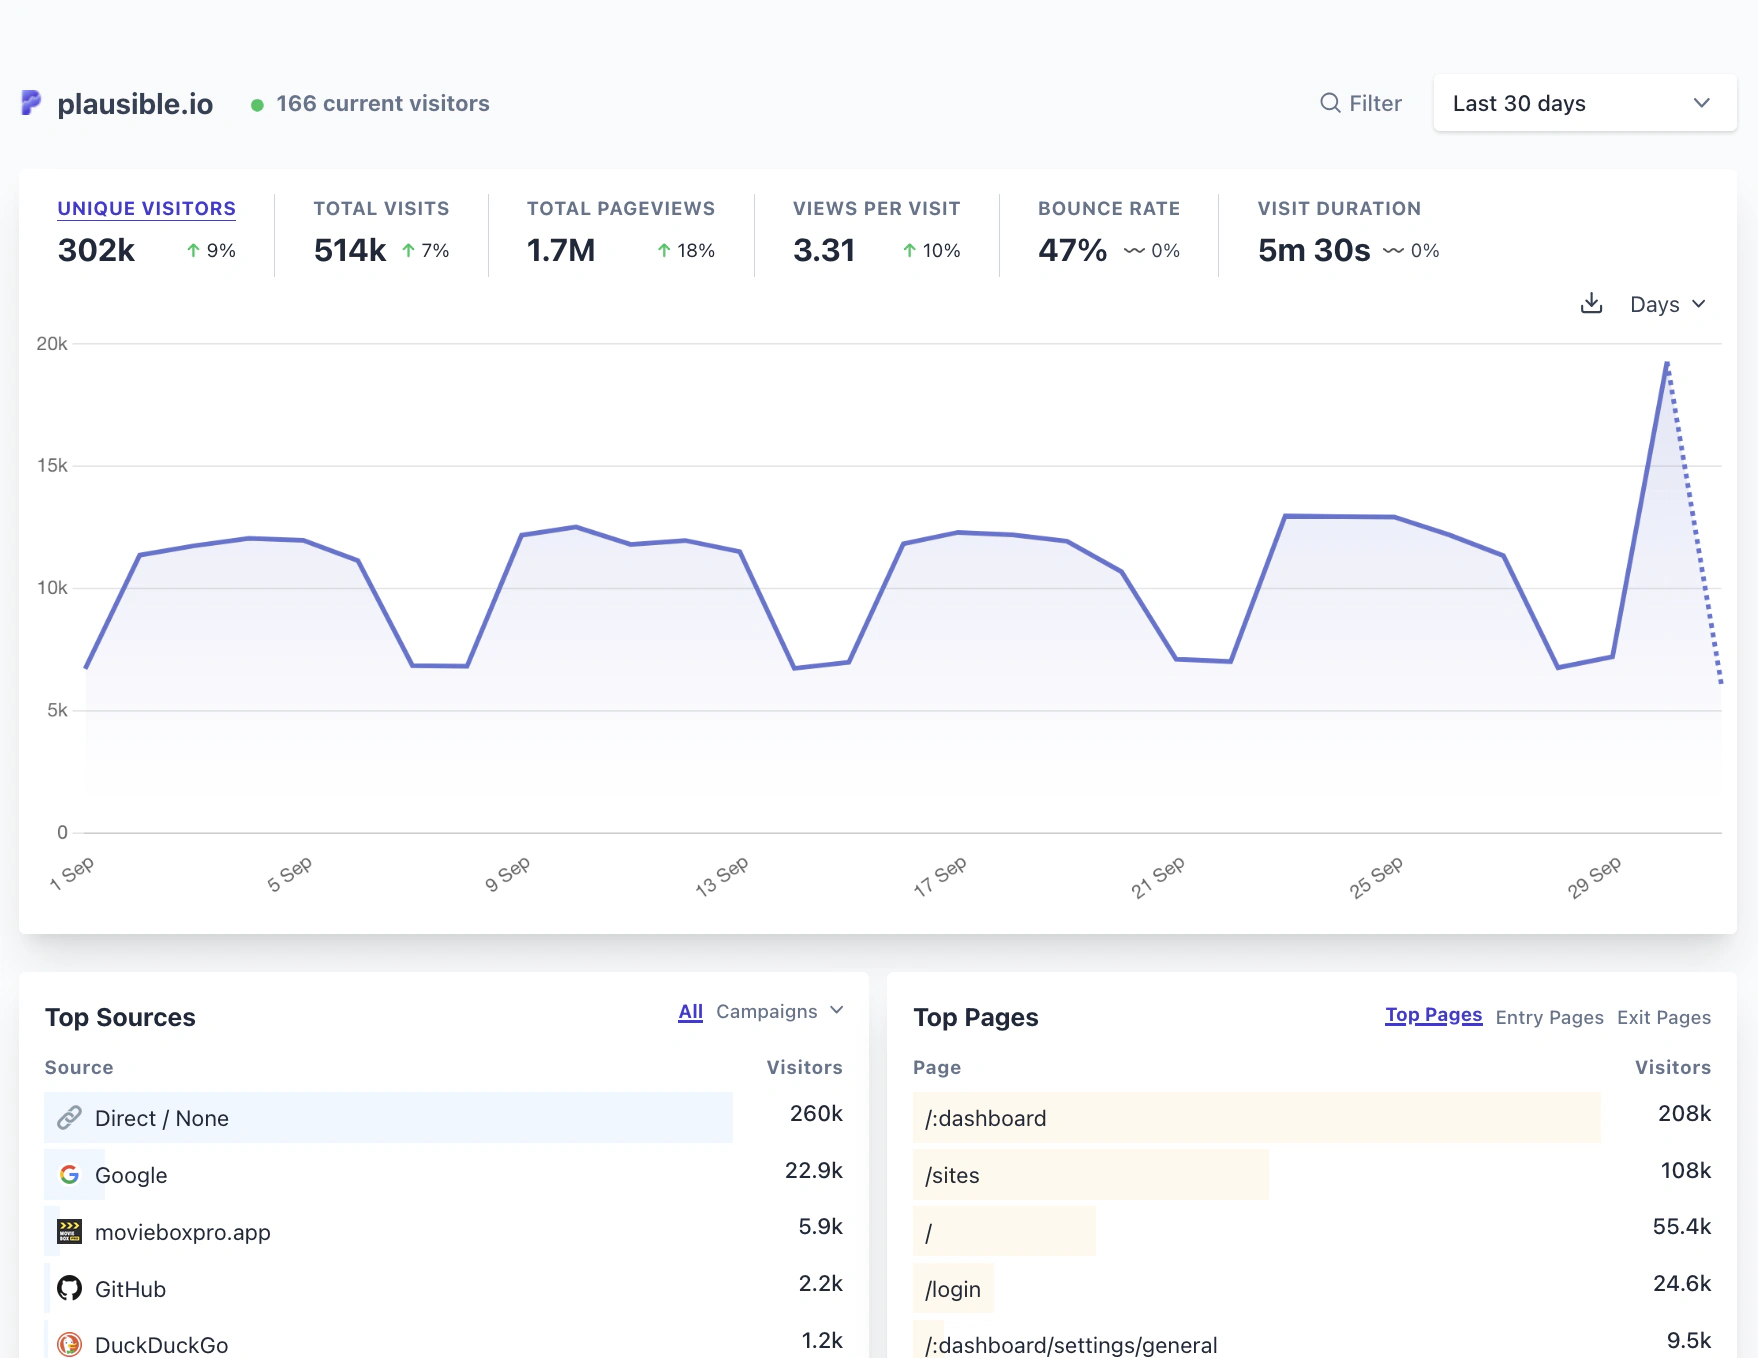
Task: Click the 166 current visitors indicator
Action: (383, 103)
